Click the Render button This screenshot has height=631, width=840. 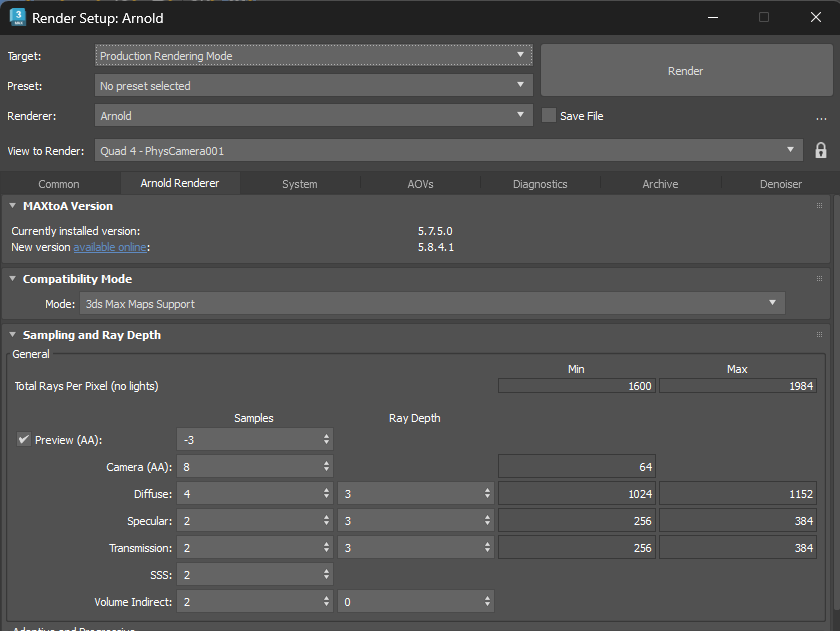[686, 70]
